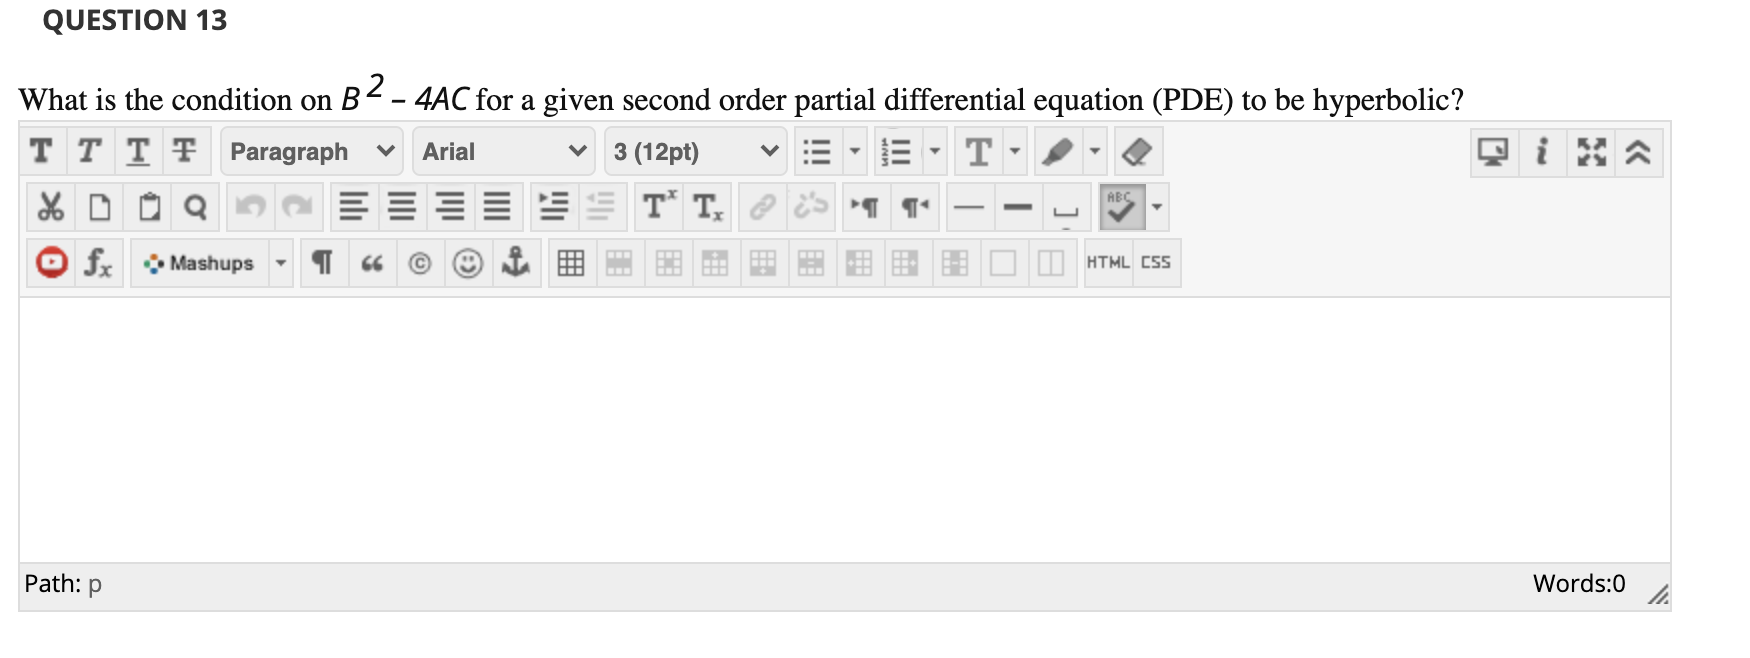This screenshot has width=1750, height=658.
Task: Insert a hyperlink
Action: 762,207
